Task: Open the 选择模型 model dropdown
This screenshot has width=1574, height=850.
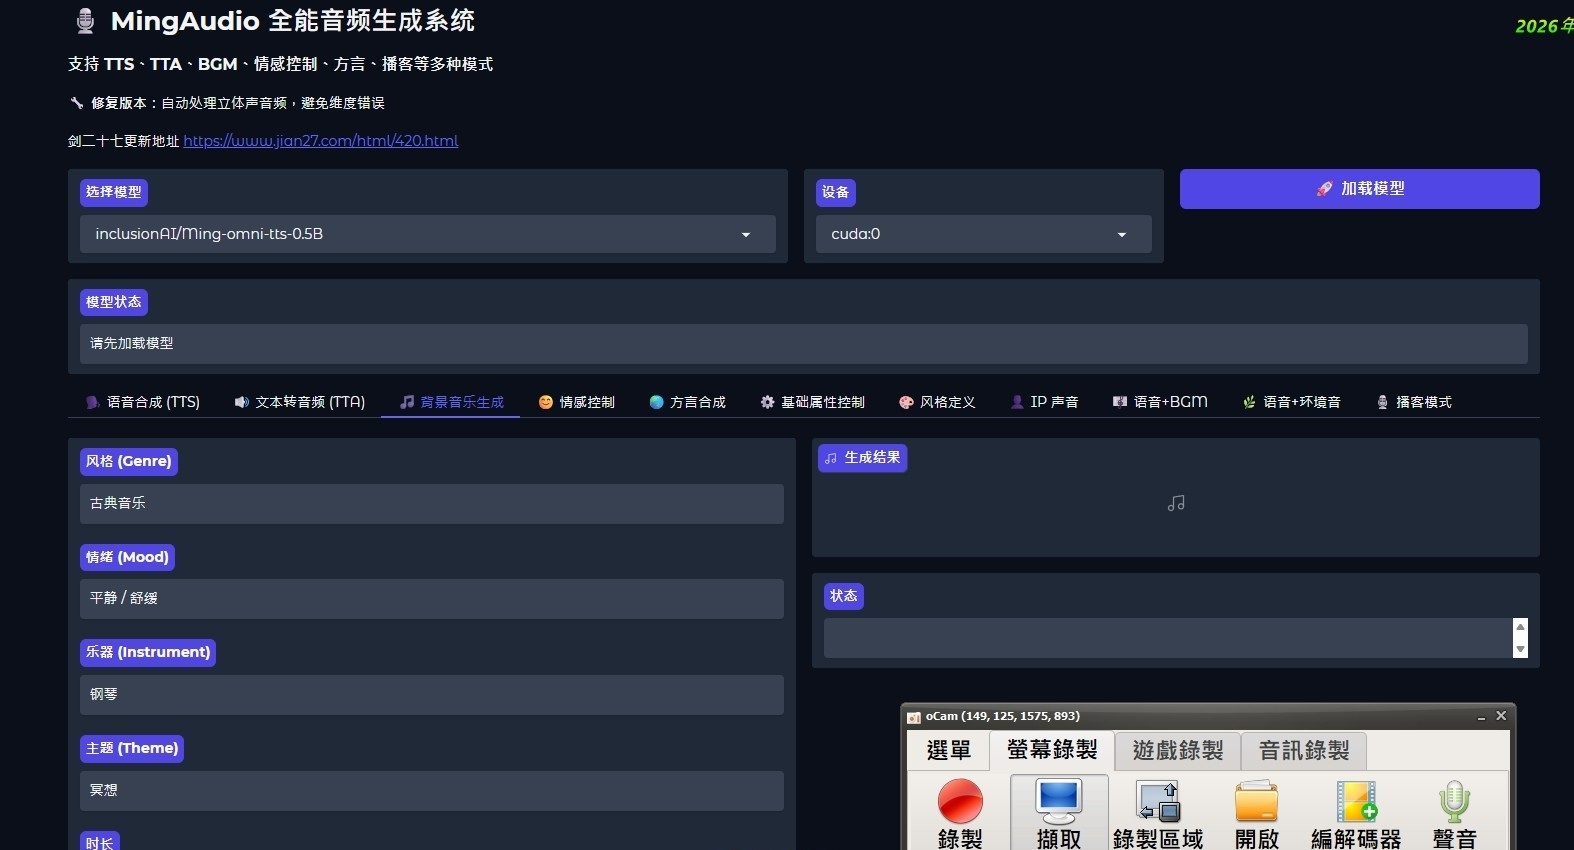Action: coord(428,234)
